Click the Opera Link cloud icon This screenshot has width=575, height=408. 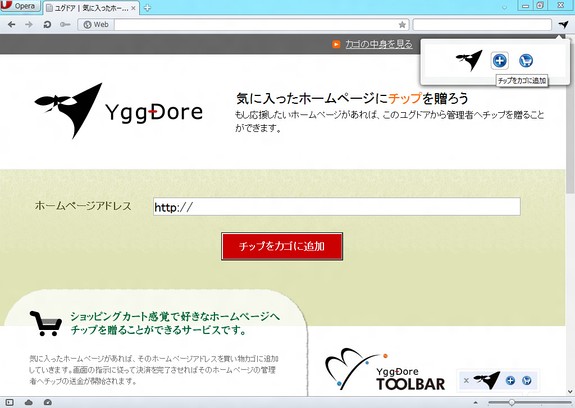point(29,402)
